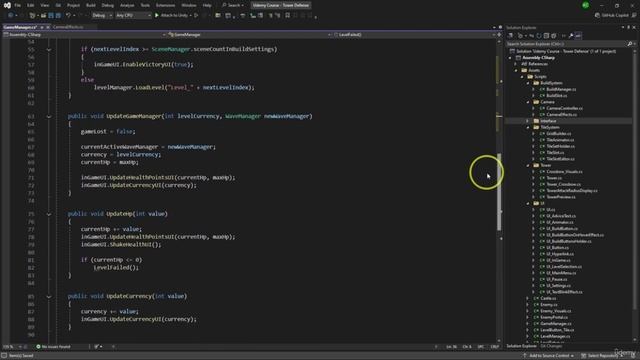Open the Build menu
The image size is (640, 360).
pos(91,5)
